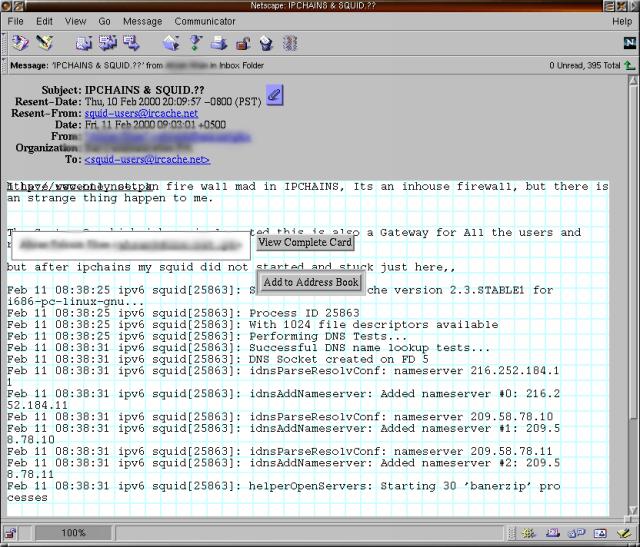Image resolution: width=640 pixels, height=547 pixels.
Task: Open the Security padlock toolbar icon
Action: pos(243,43)
